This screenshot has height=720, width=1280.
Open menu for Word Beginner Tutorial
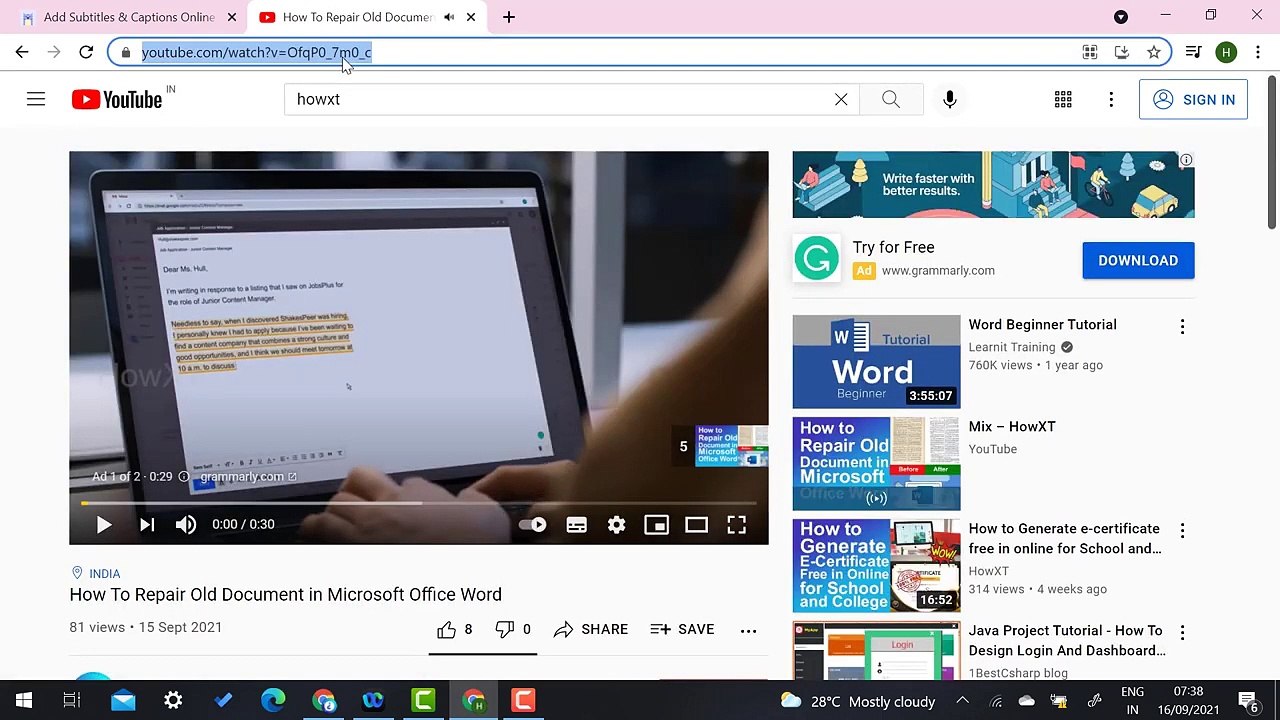[x=1182, y=327]
